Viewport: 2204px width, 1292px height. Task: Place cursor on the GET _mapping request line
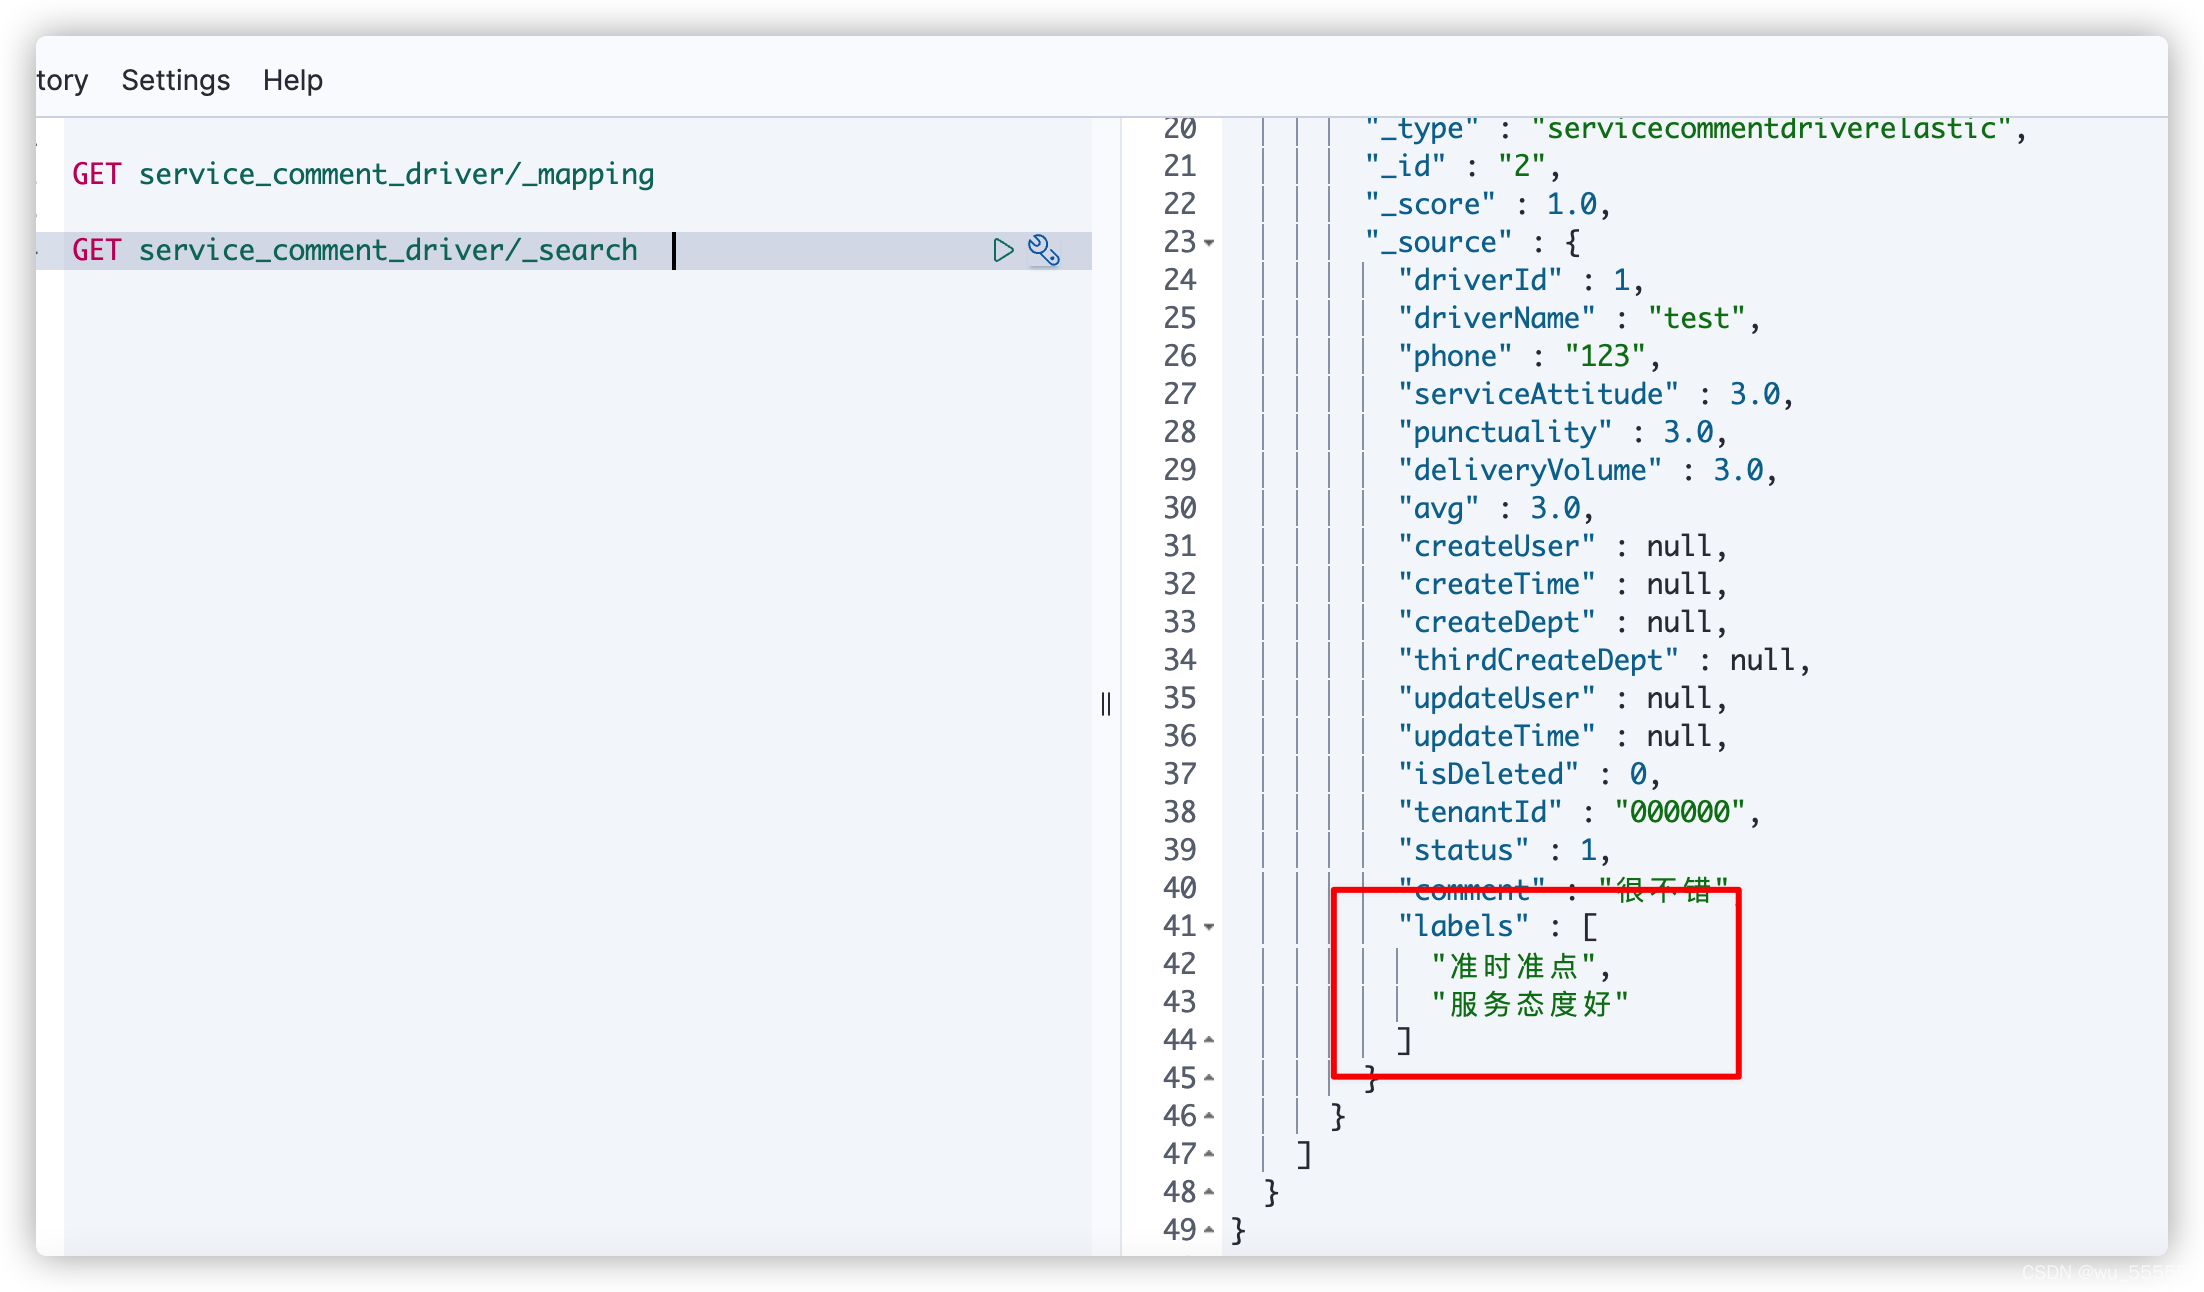pyautogui.click(x=363, y=174)
